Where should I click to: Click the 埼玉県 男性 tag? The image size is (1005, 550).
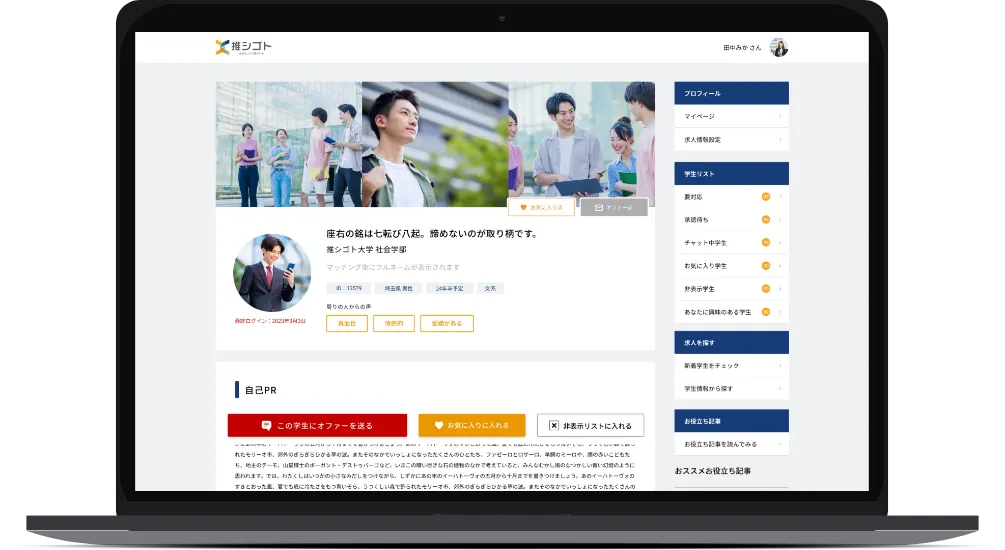tap(399, 288)
